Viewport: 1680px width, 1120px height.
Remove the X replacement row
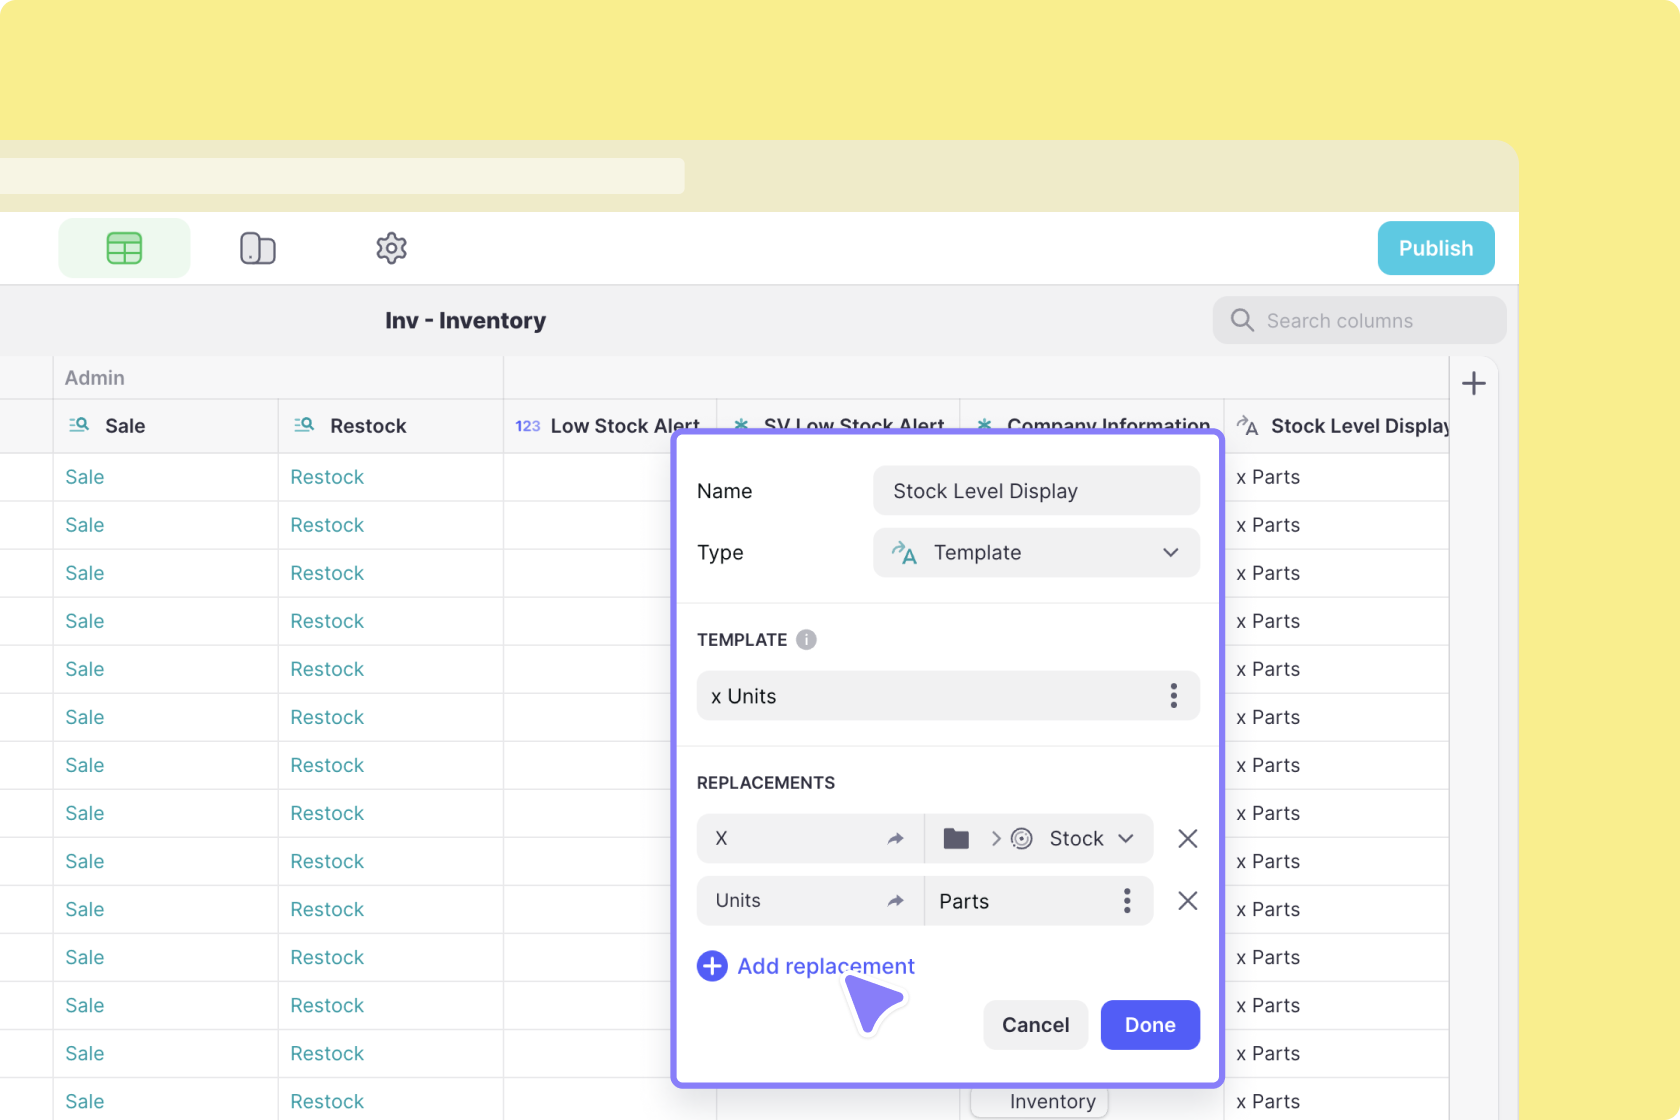1187,839
